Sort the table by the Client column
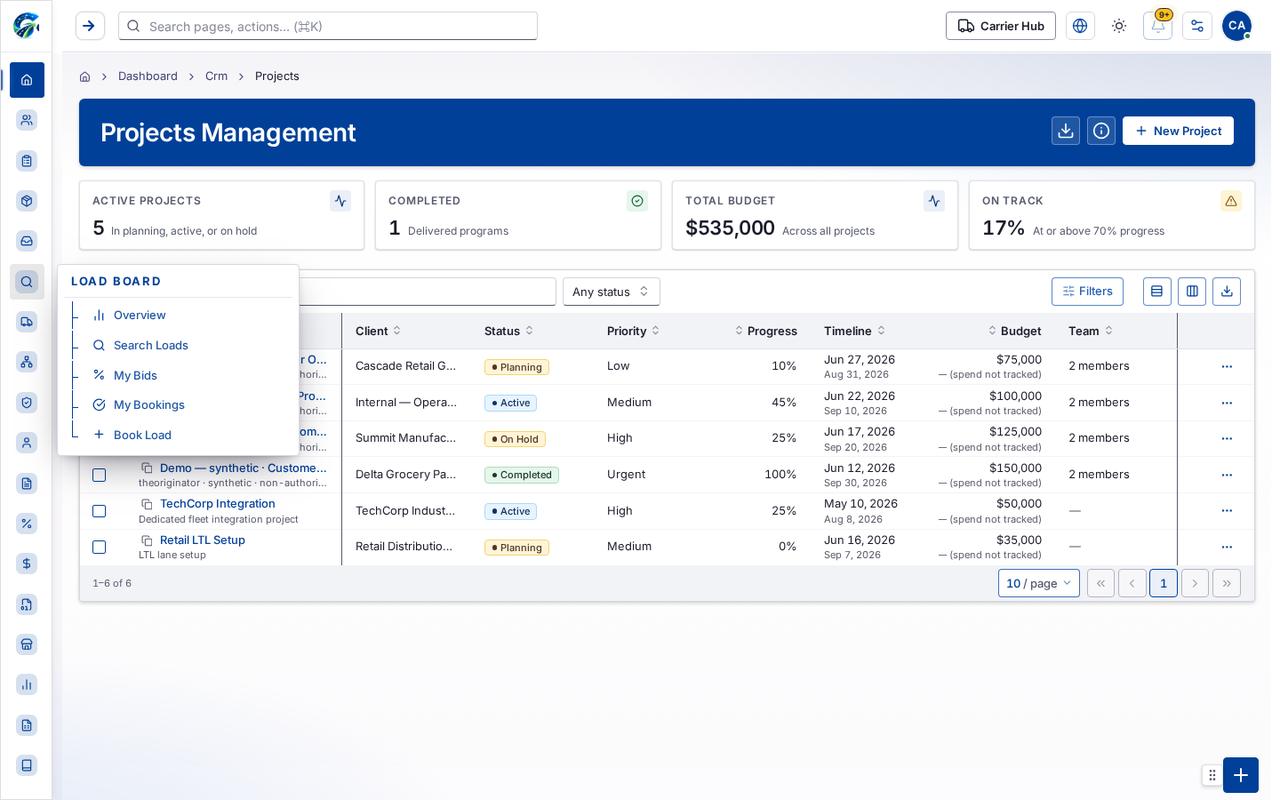1280x800 pixels. pyautogui.click(x=378, y=331)
